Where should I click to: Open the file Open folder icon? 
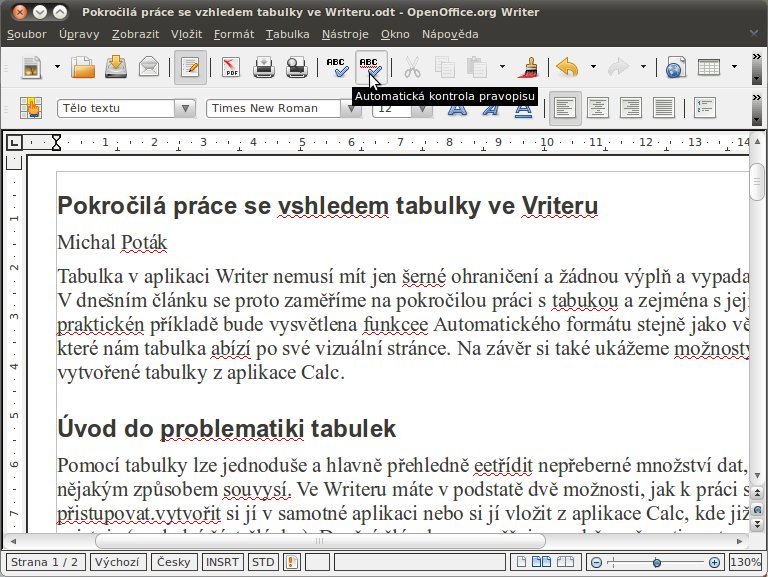tap(83, 67)
